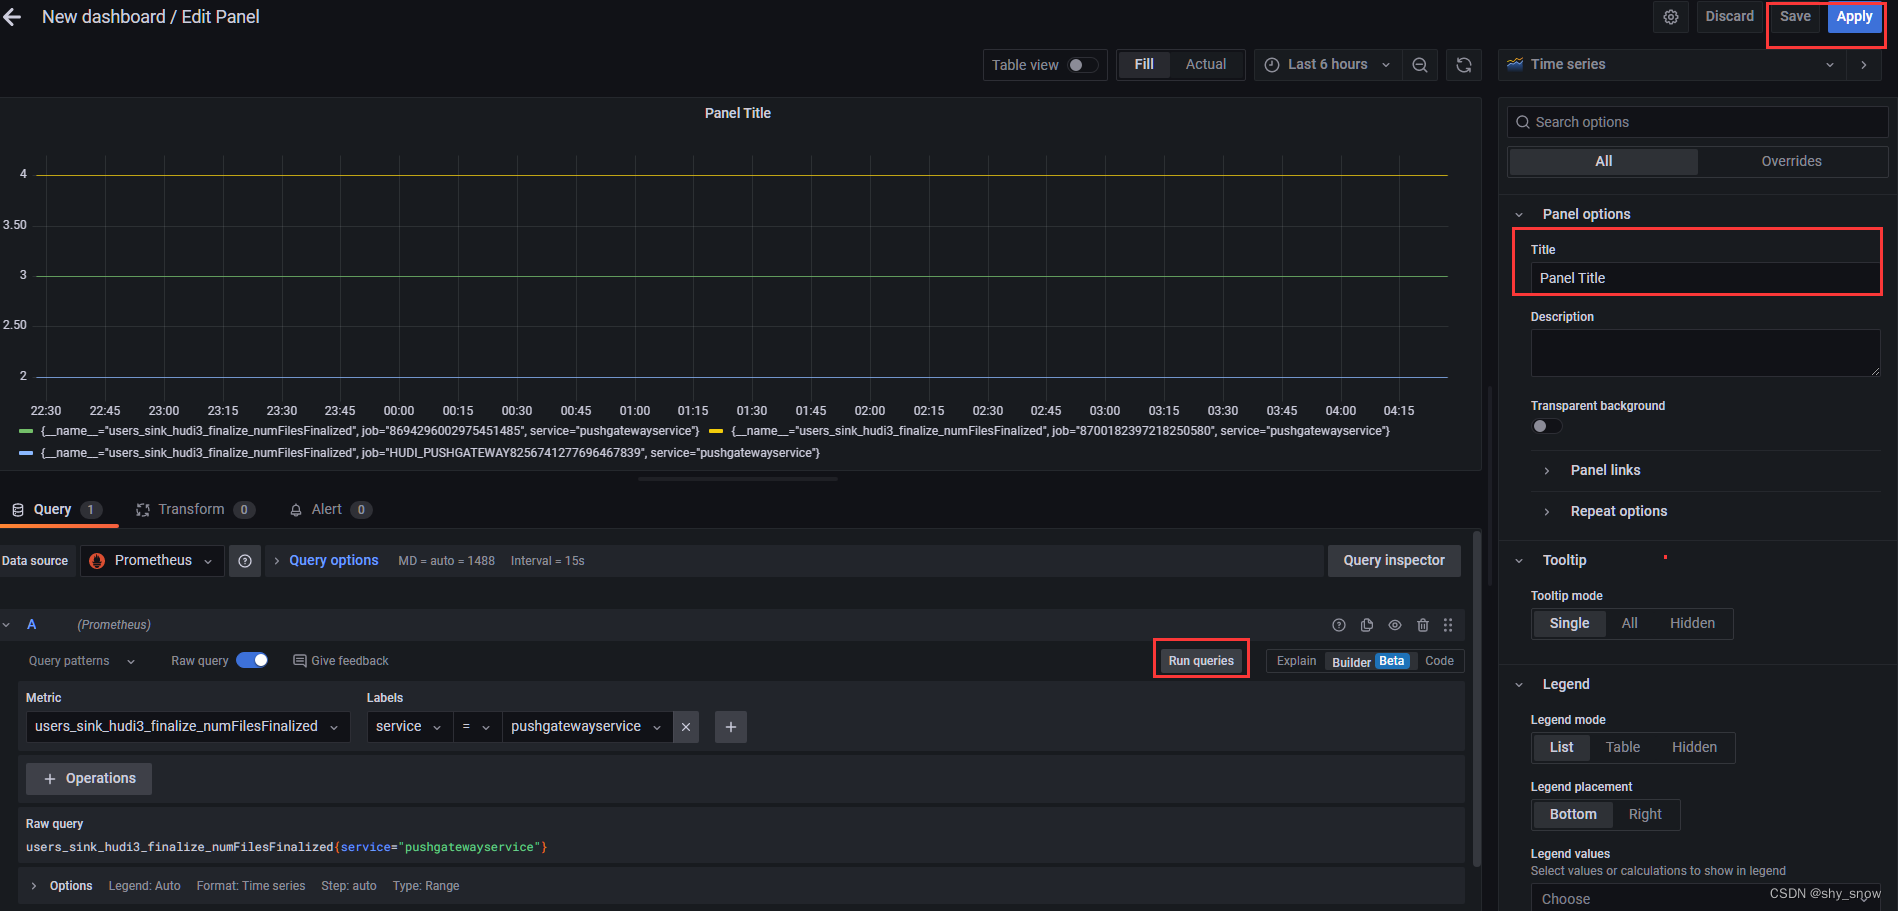Duplicate query A using the copy icon
Screen dimensions: 1898x911
pyautogui.click(x=1367, y=624)
